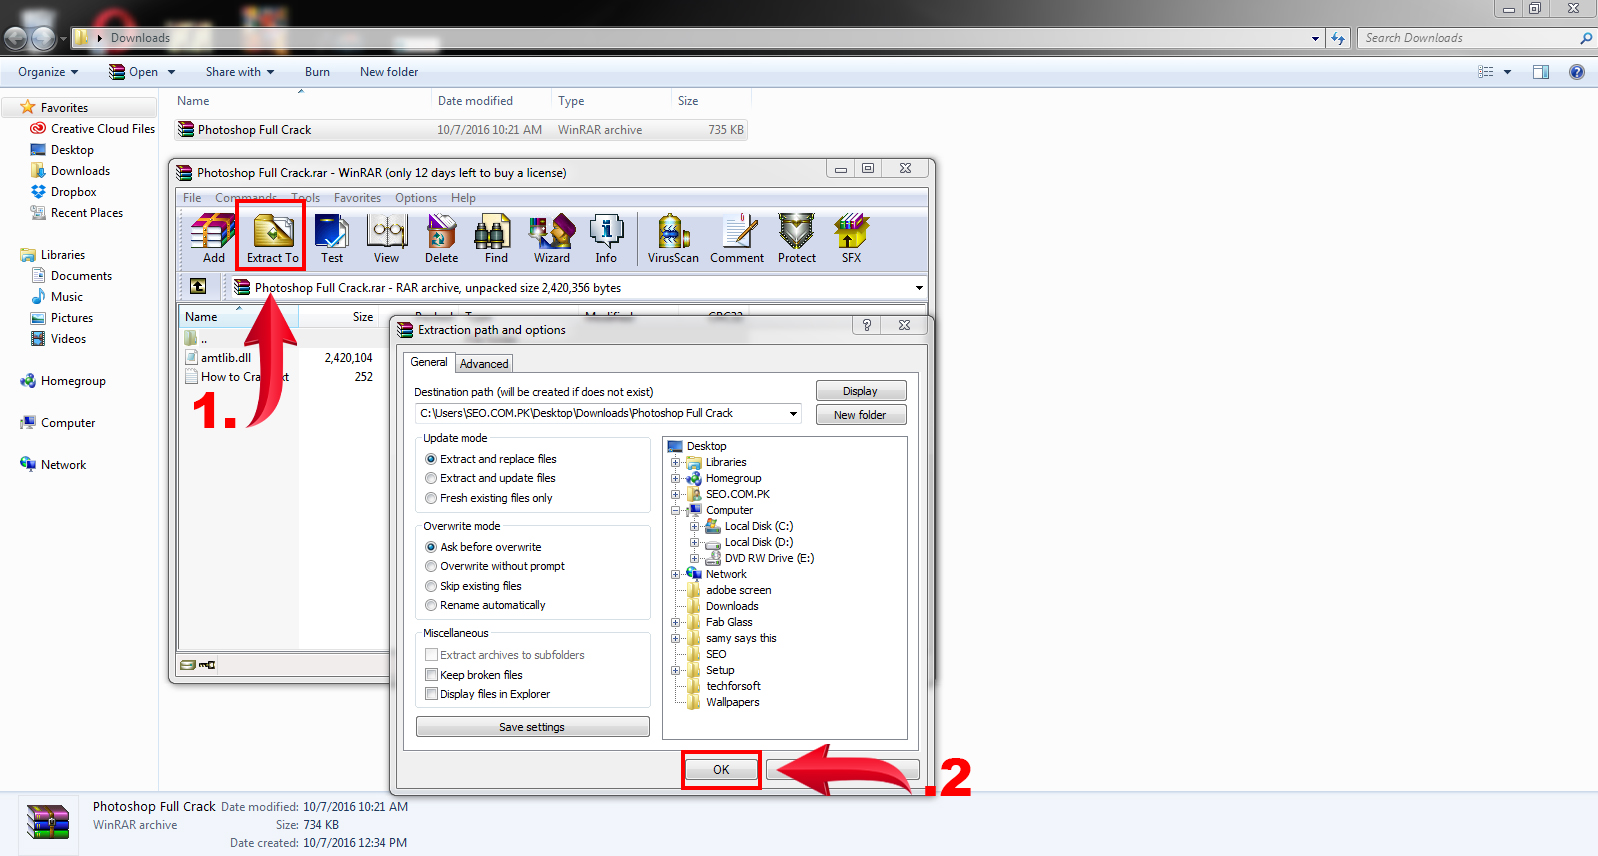Click OK to start extraction
1598x856 pixels.
(721, 770)
